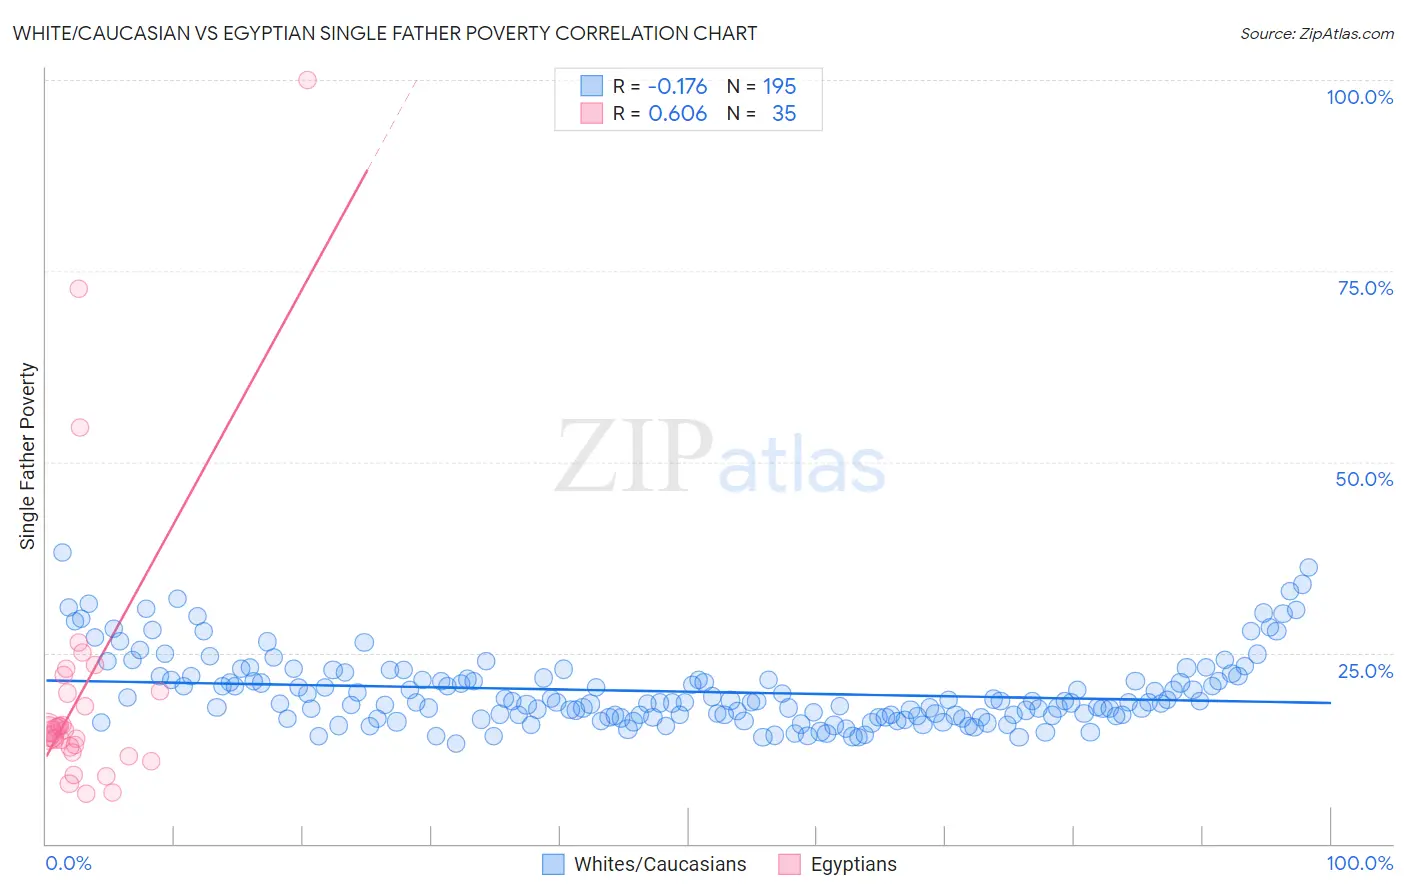The height and width of the screenshot is (892, 1406).
Task: Select the Egyptians legend label
Action: [854, 864]
